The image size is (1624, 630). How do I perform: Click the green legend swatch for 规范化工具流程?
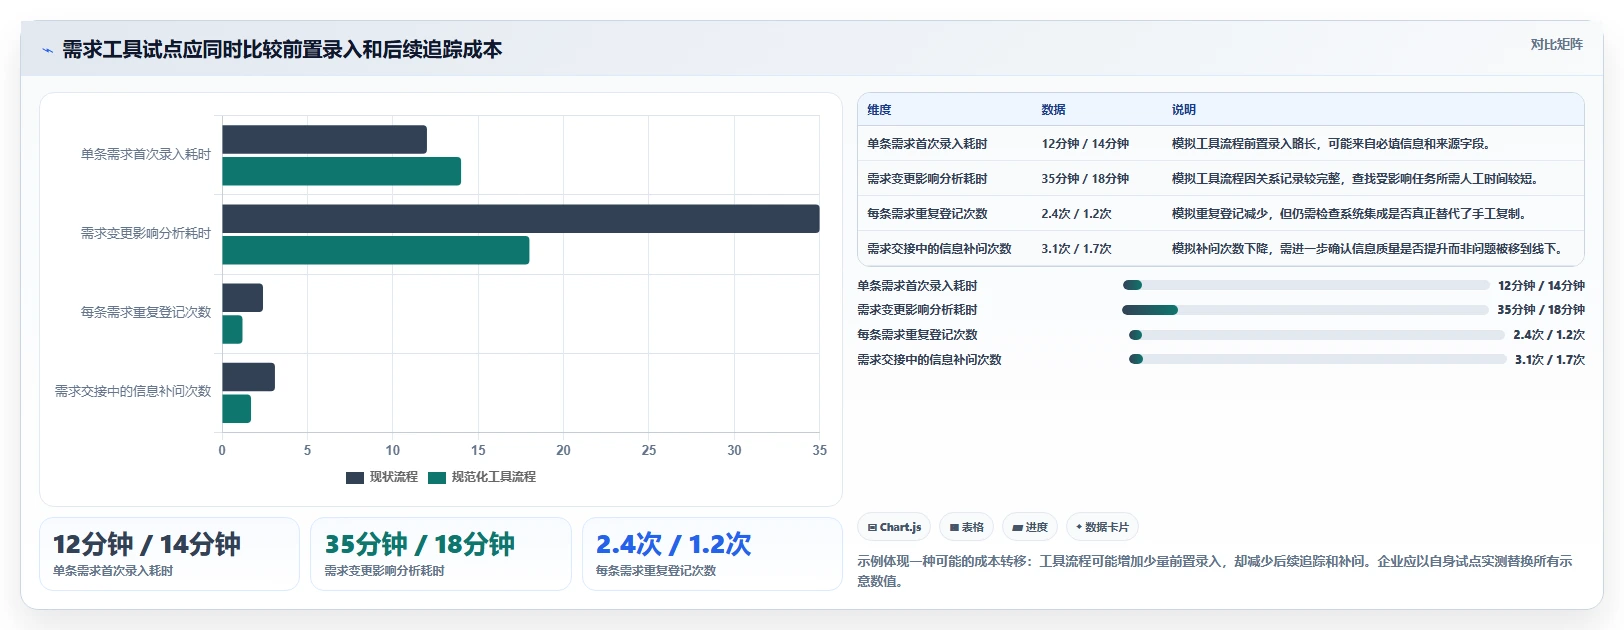coord(437,478)
